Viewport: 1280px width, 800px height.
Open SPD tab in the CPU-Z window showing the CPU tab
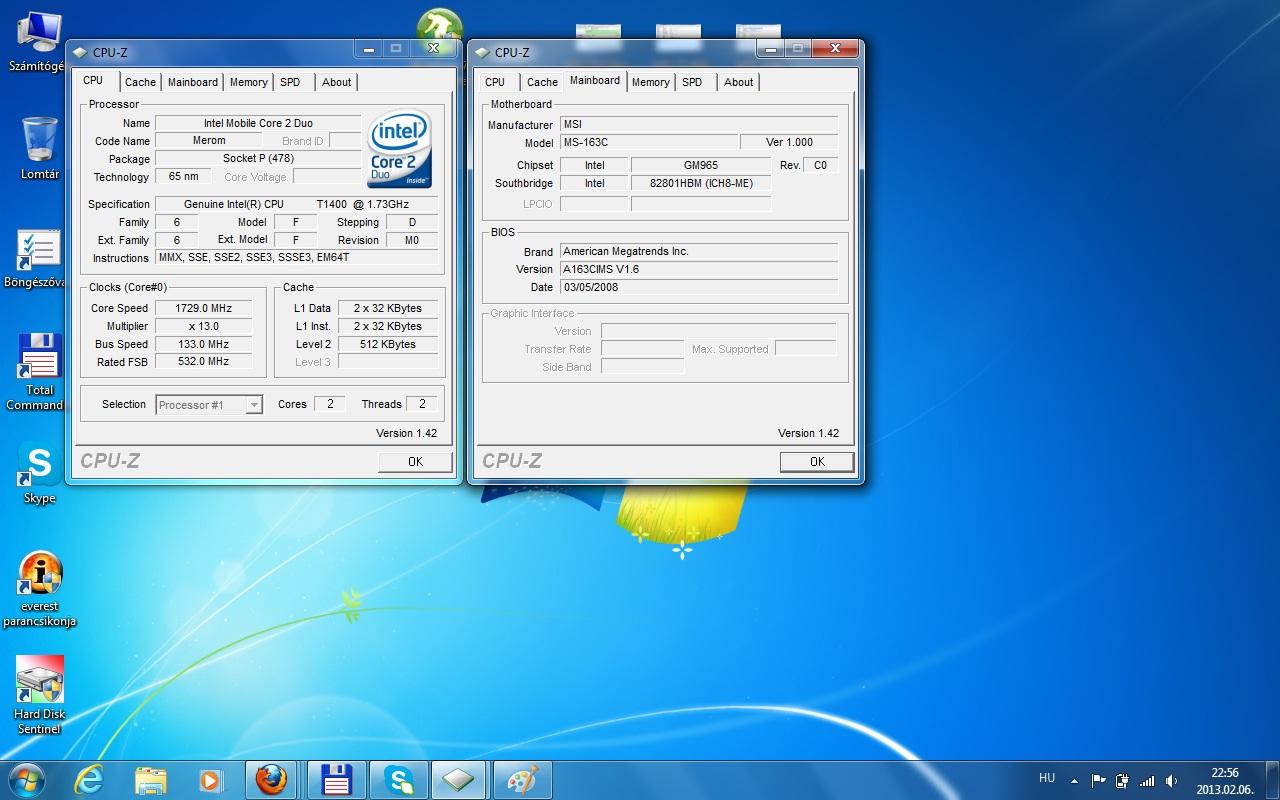point(290,82)
